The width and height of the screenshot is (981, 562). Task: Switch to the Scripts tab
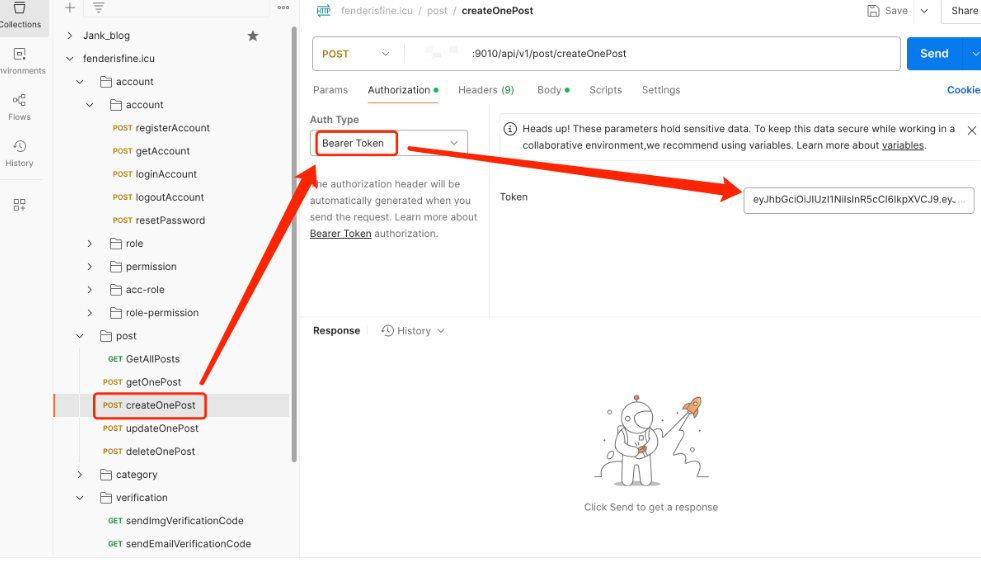605,90
